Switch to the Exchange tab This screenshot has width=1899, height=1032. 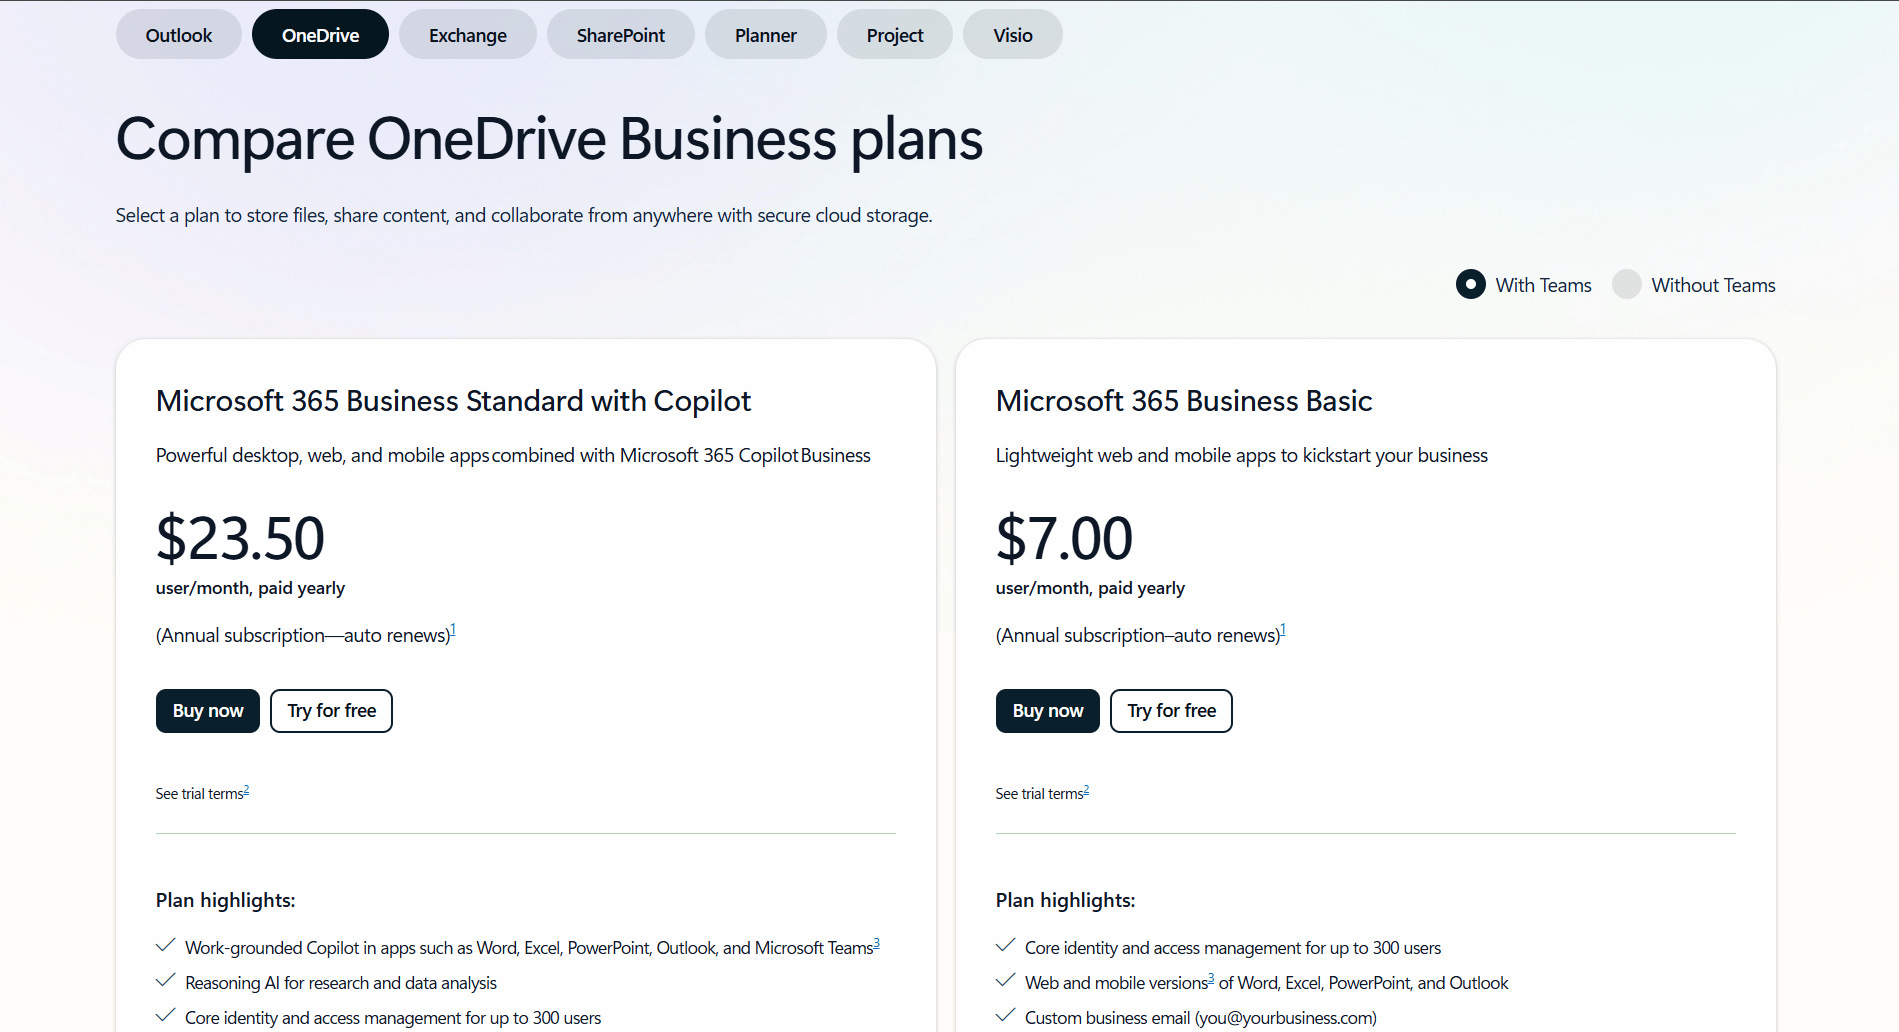click(x=467, y=35)
